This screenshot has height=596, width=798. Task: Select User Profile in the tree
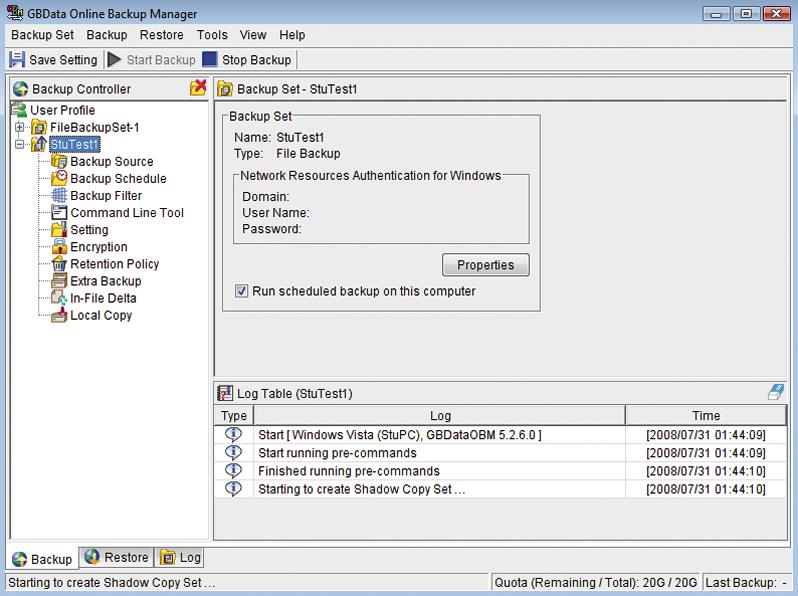(63, 110)
